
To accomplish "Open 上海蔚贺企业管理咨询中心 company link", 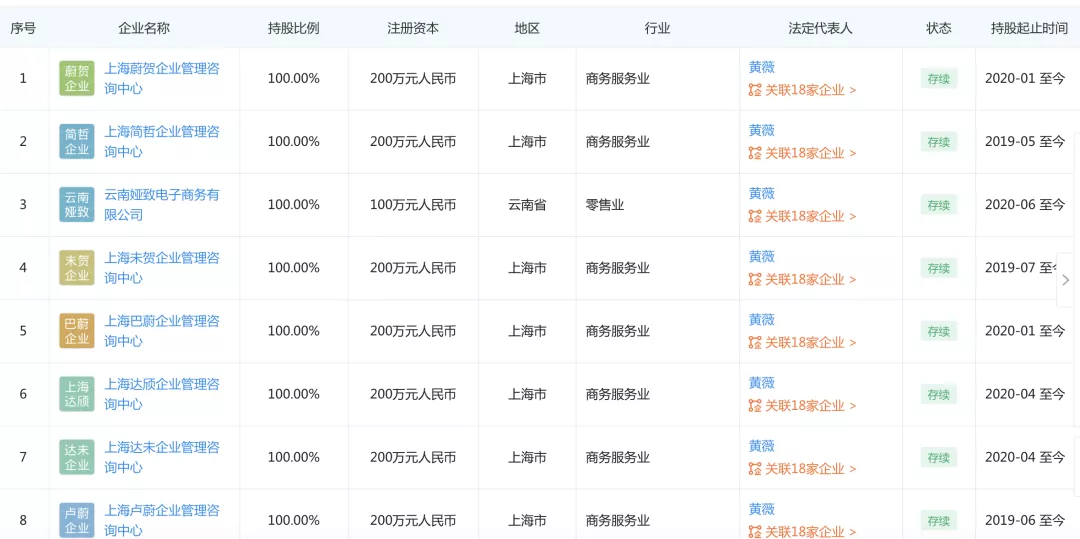I will (x=162, y=78).
